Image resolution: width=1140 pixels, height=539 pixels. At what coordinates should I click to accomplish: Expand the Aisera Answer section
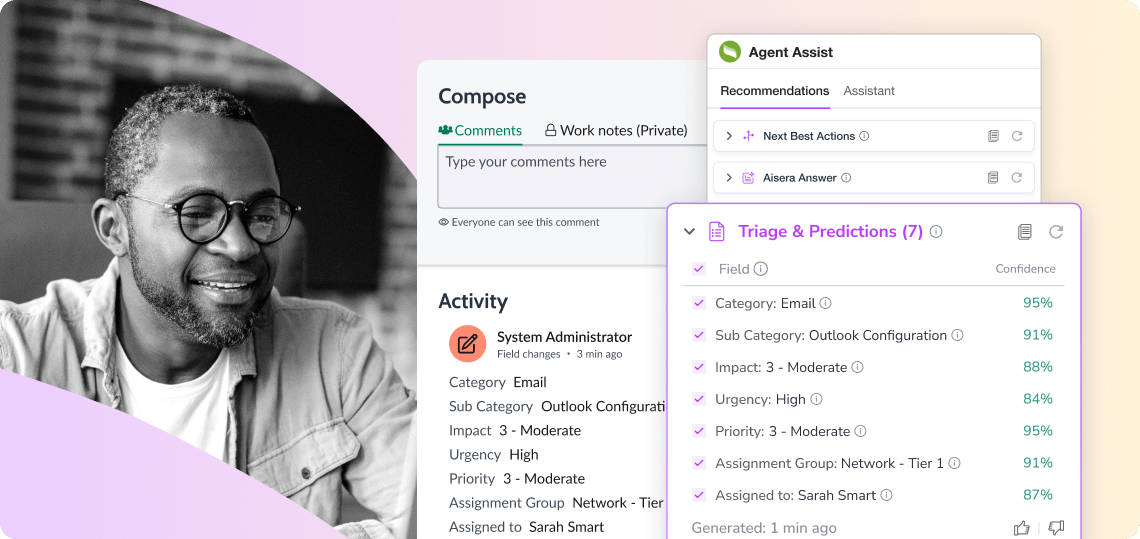click(x=729, y=177)
